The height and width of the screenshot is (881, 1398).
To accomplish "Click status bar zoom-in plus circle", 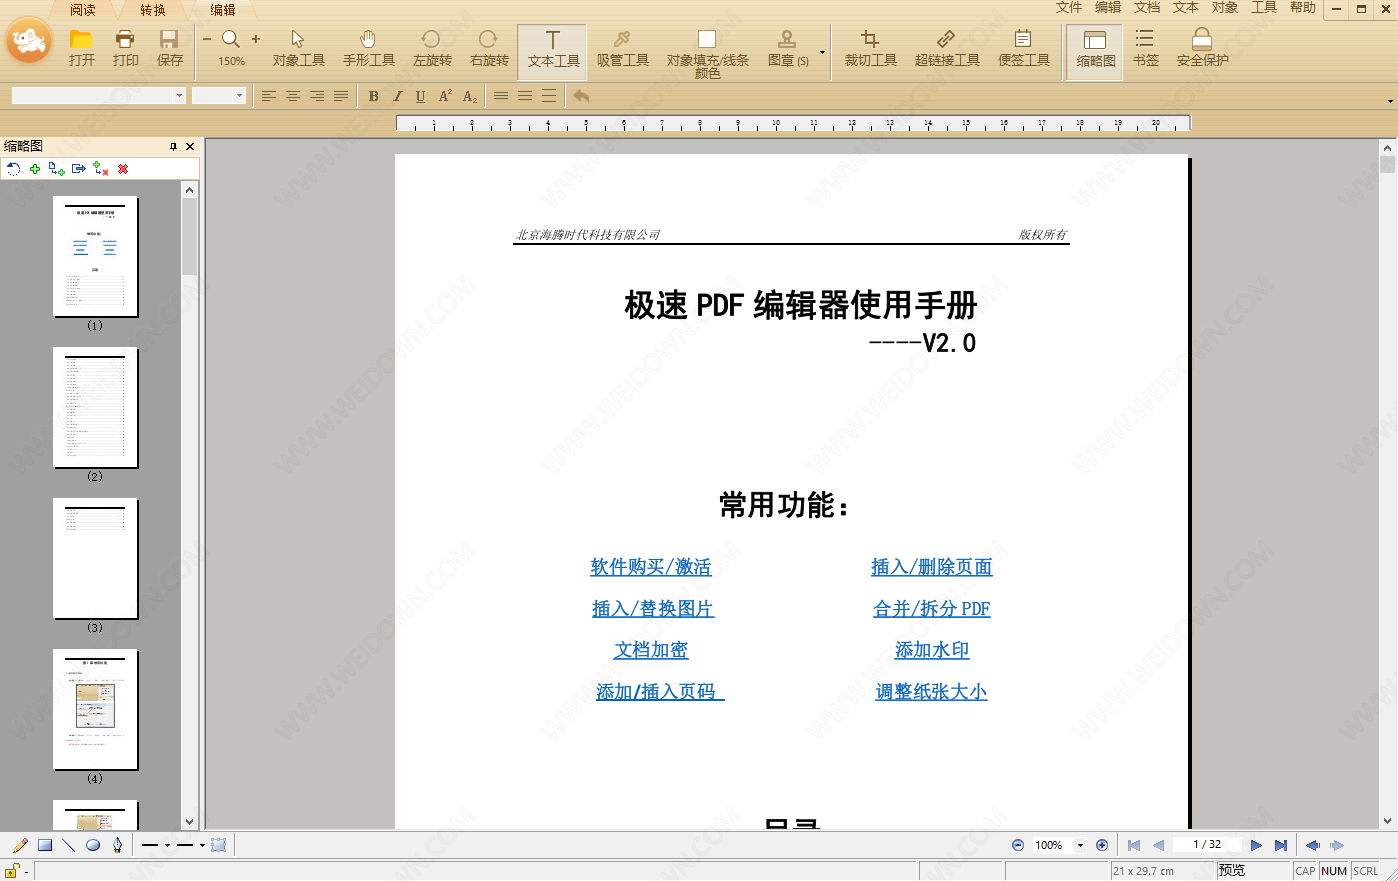I will 1102,845.
